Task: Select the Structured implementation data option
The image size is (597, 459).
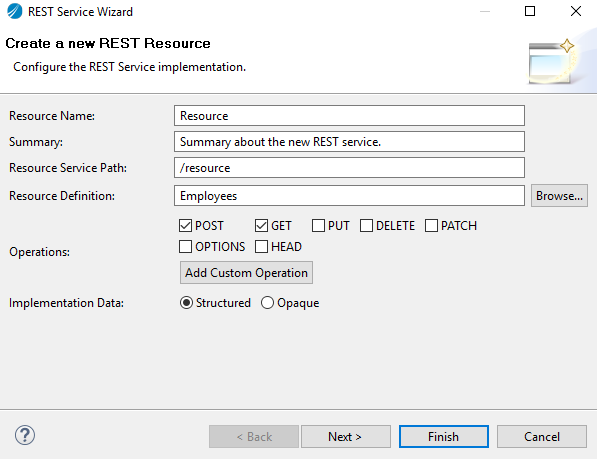Action: coord(186,303)
